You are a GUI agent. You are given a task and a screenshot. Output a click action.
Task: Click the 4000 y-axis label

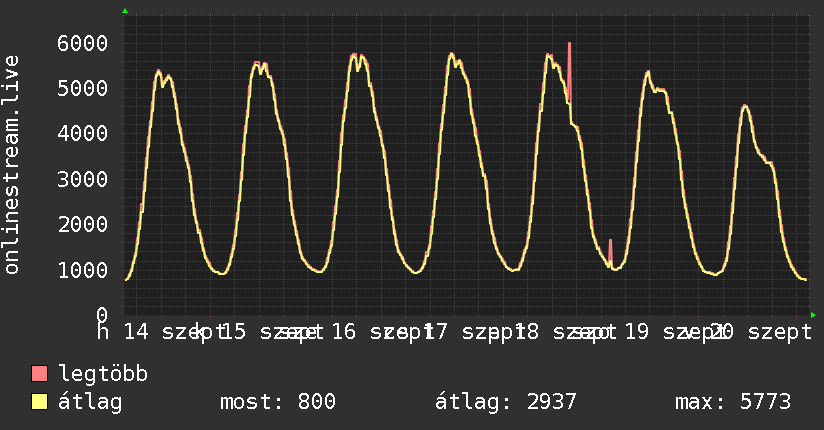pos(83,134)
